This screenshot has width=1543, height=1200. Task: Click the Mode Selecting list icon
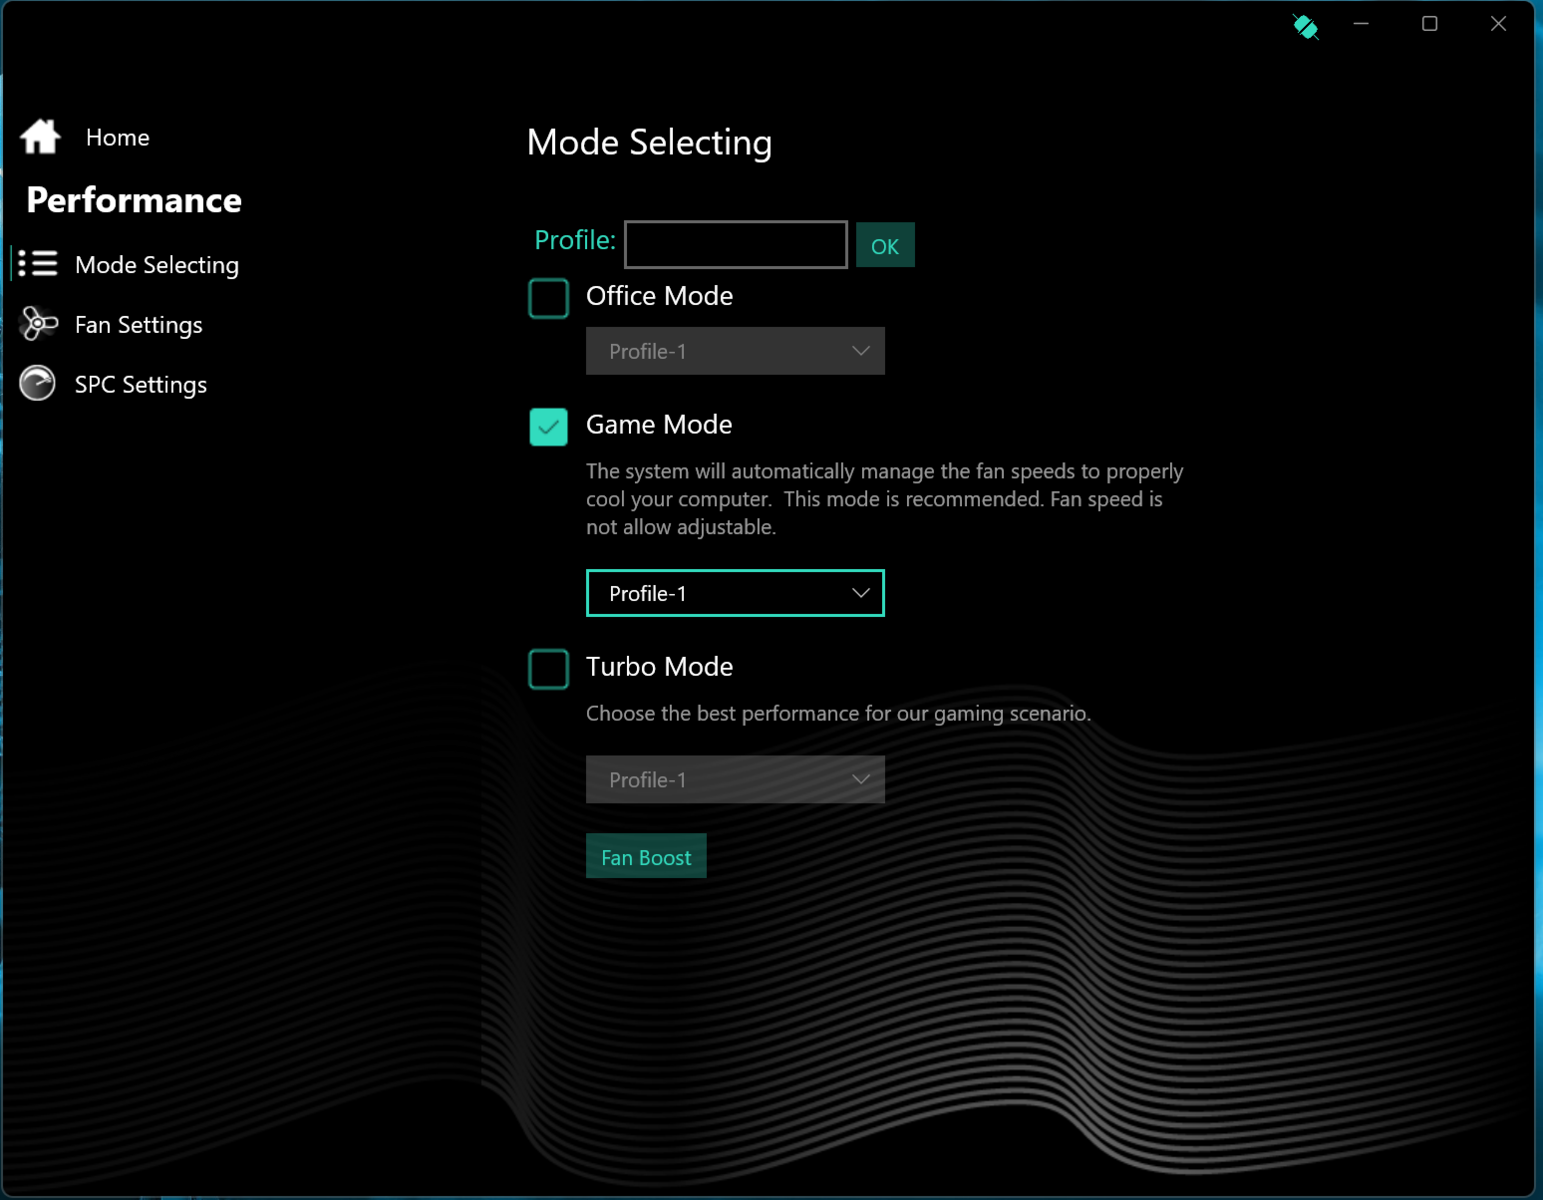(x=38, y=264)
